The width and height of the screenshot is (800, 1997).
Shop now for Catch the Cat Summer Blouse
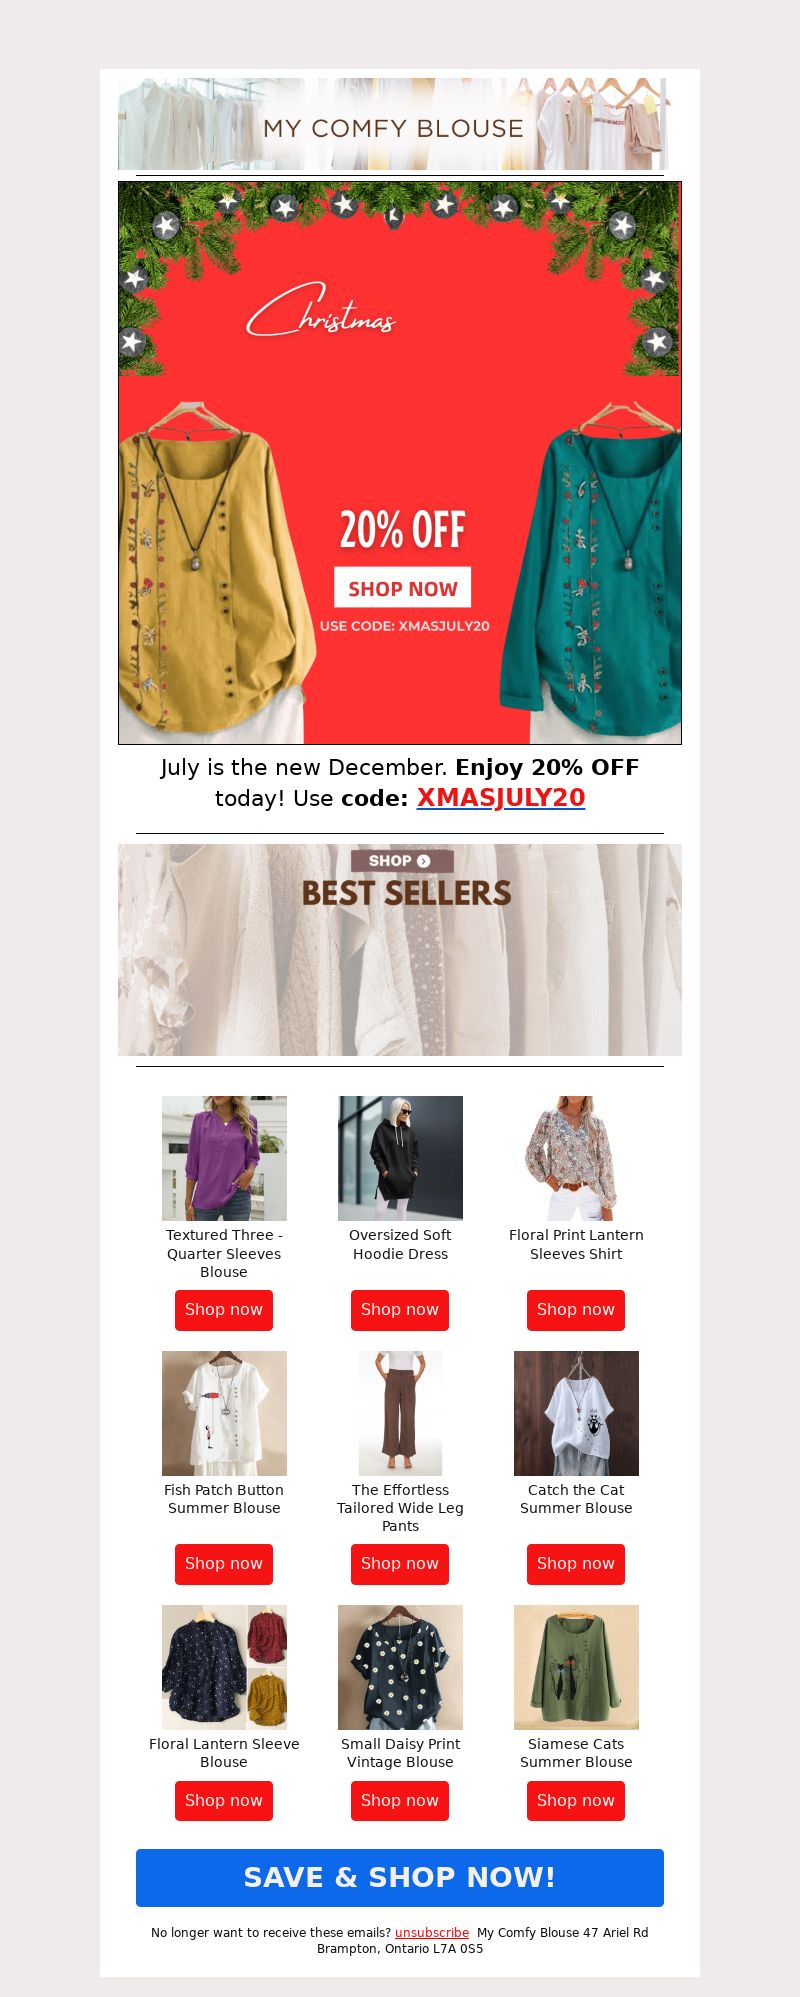[x=576, y=1564]
